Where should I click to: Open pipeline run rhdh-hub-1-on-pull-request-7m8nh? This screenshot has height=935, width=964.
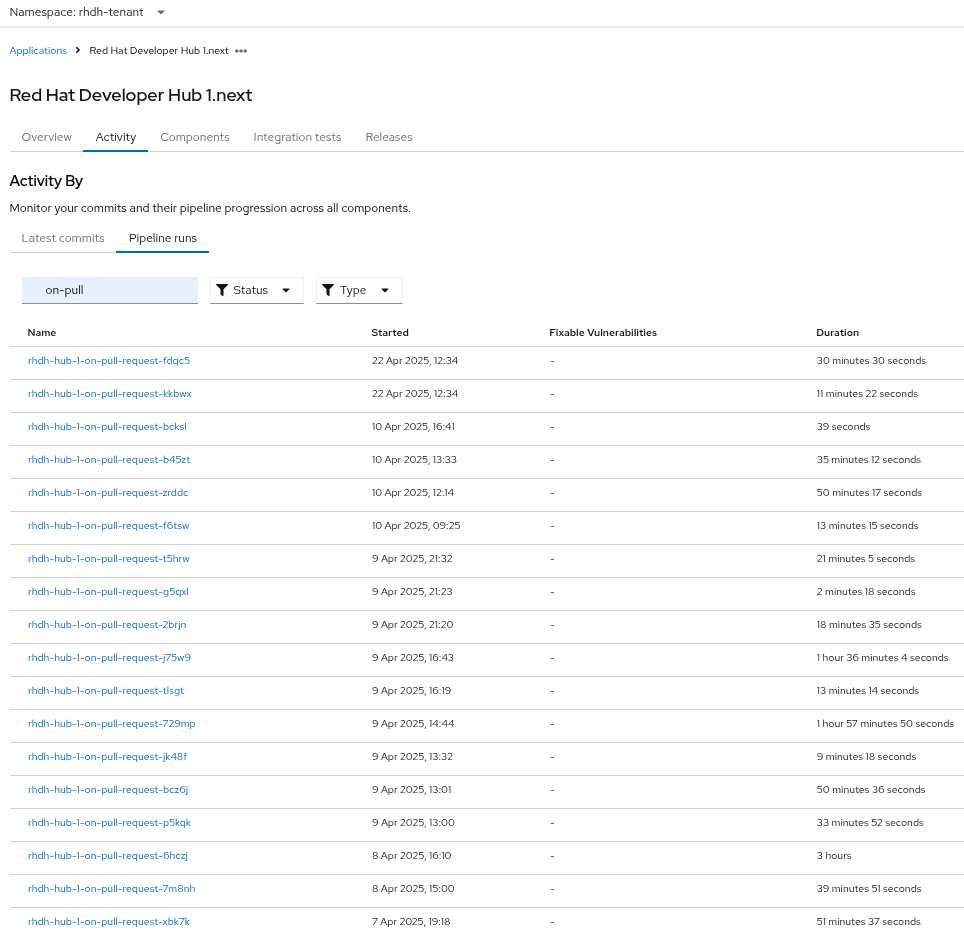pos(111,889)
